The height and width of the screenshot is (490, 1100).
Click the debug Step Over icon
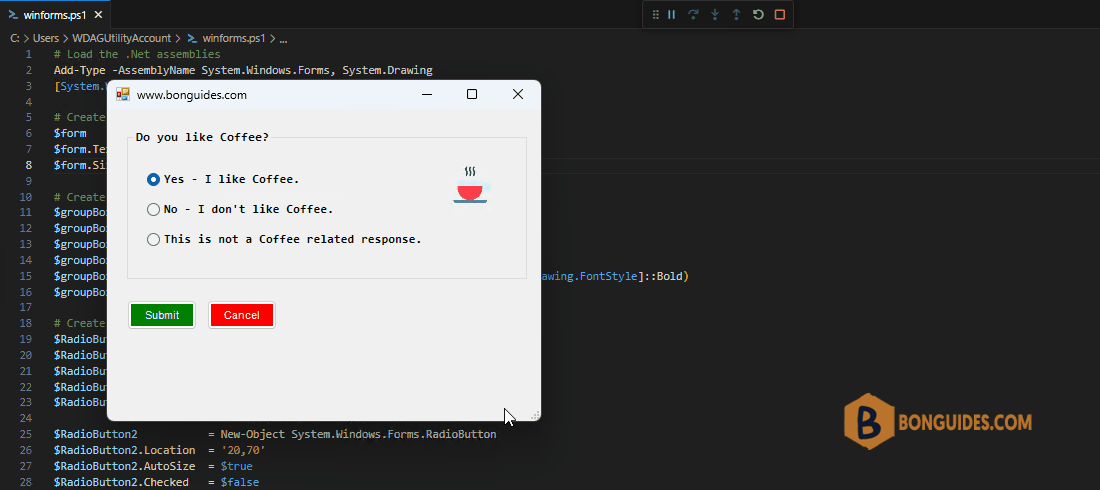tap(693, 15)
